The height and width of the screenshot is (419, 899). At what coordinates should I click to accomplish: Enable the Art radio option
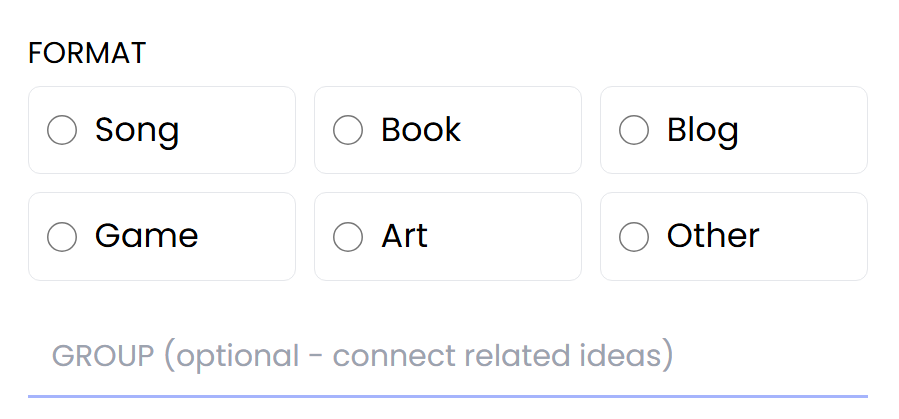pyautogui.click(x=348, y=236)
